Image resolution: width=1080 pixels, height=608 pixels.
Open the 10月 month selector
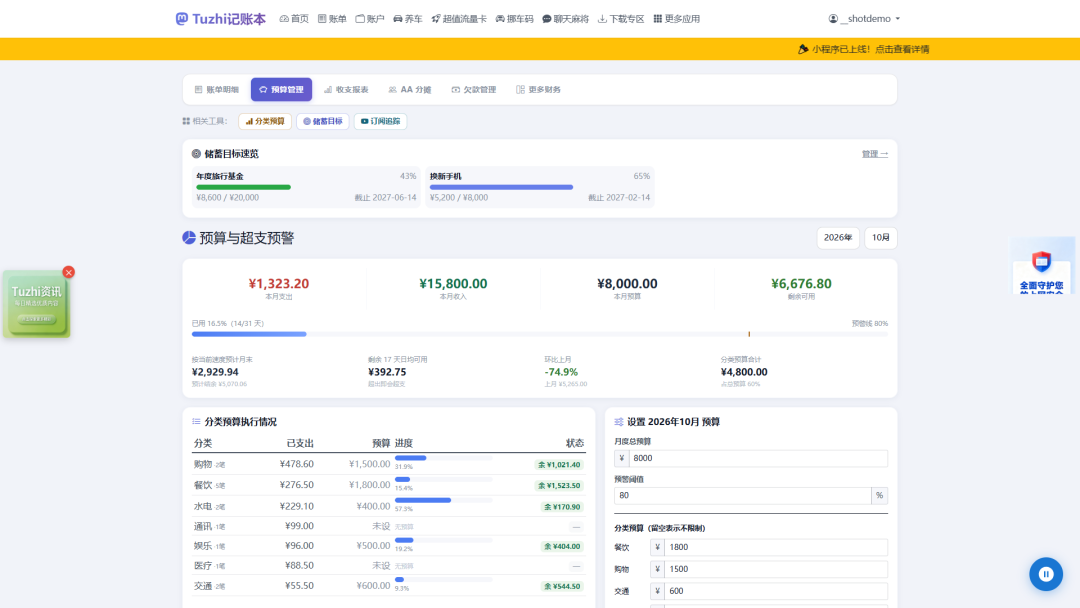[x=881, y=238]
